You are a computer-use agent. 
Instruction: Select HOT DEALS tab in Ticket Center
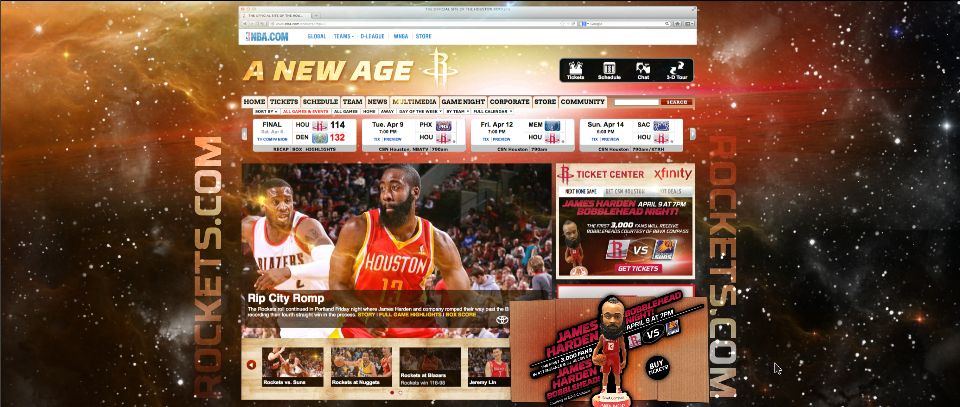coord(672,191)
